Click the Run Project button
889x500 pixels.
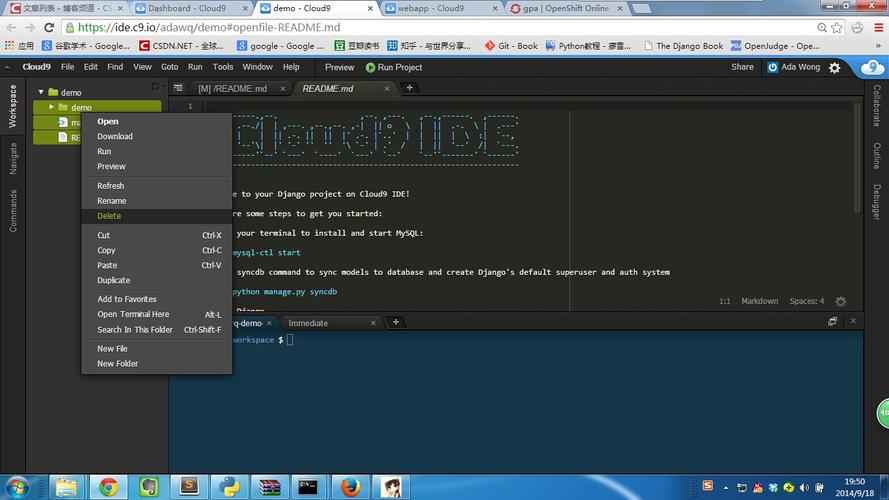point(394,67)
